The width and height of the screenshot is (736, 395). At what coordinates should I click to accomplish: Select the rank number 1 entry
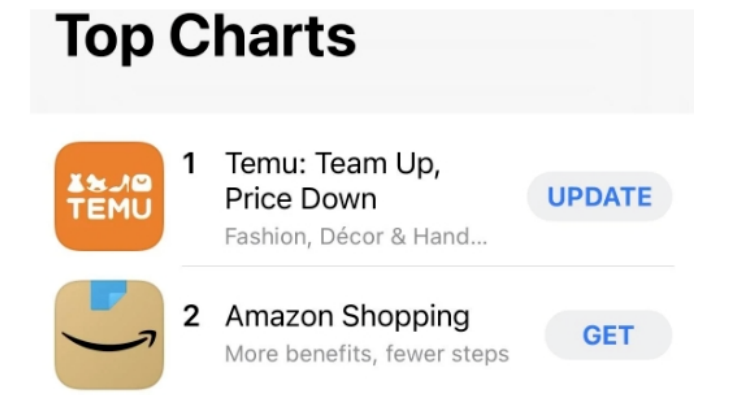pyautogui.click(x=189, y=164)
